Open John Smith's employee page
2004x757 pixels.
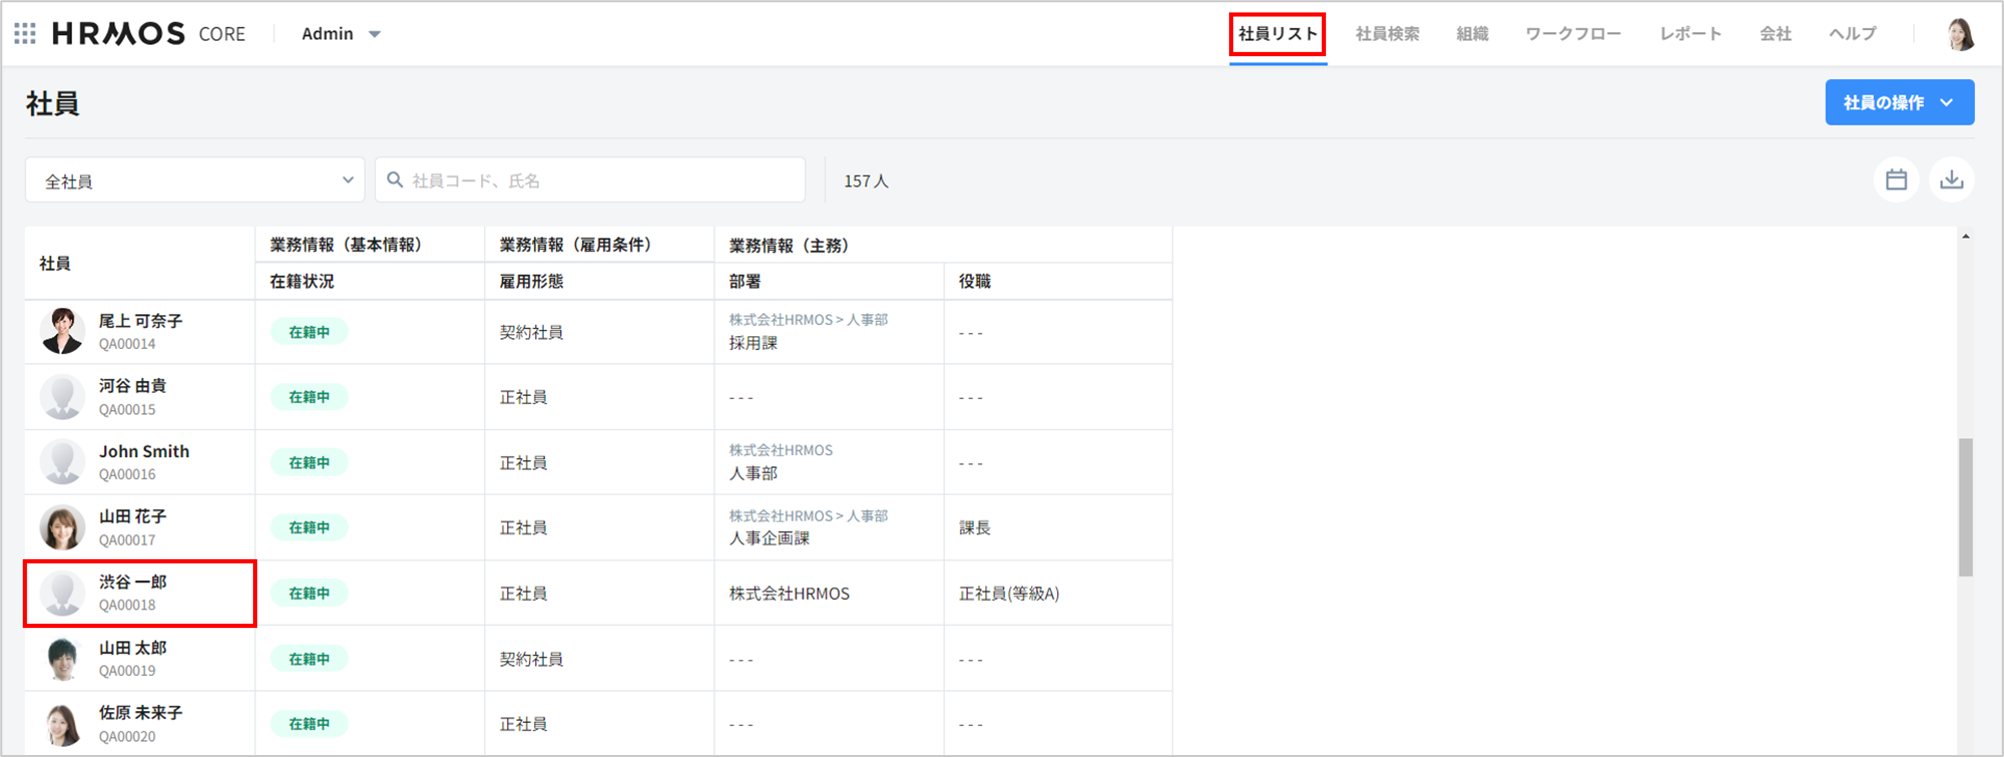(144, 452)
